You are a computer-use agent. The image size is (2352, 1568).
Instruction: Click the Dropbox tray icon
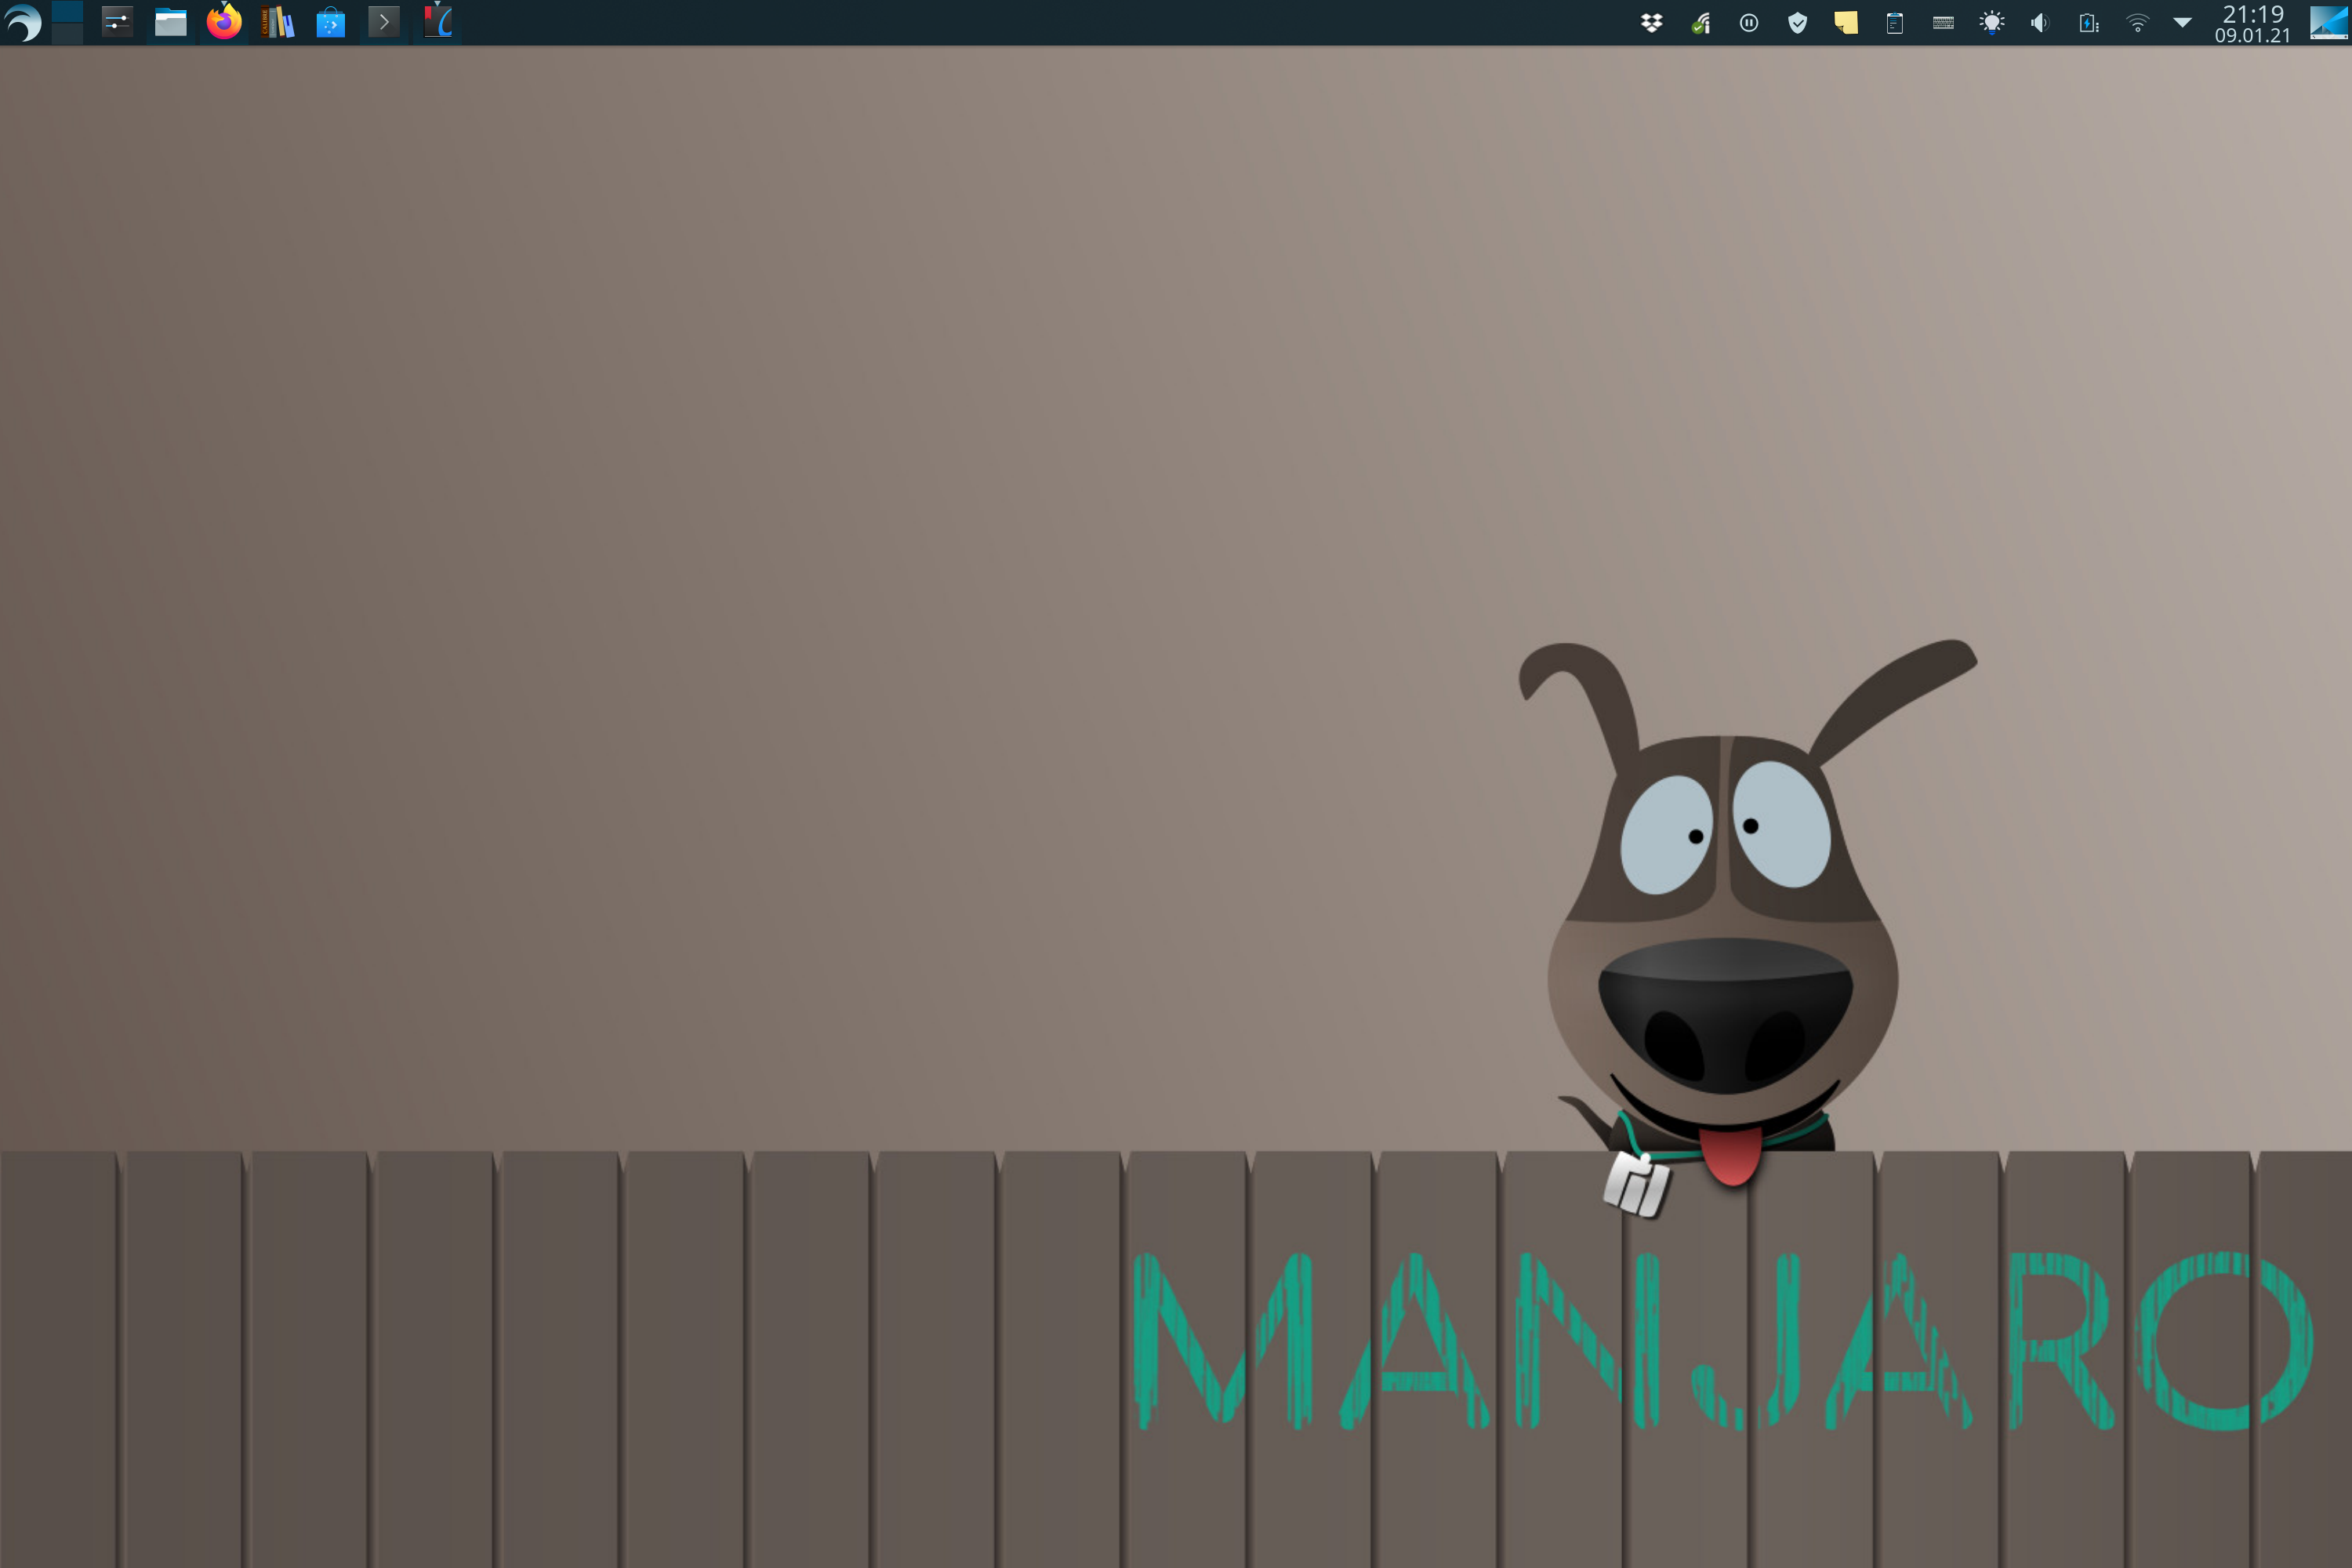1652,23
